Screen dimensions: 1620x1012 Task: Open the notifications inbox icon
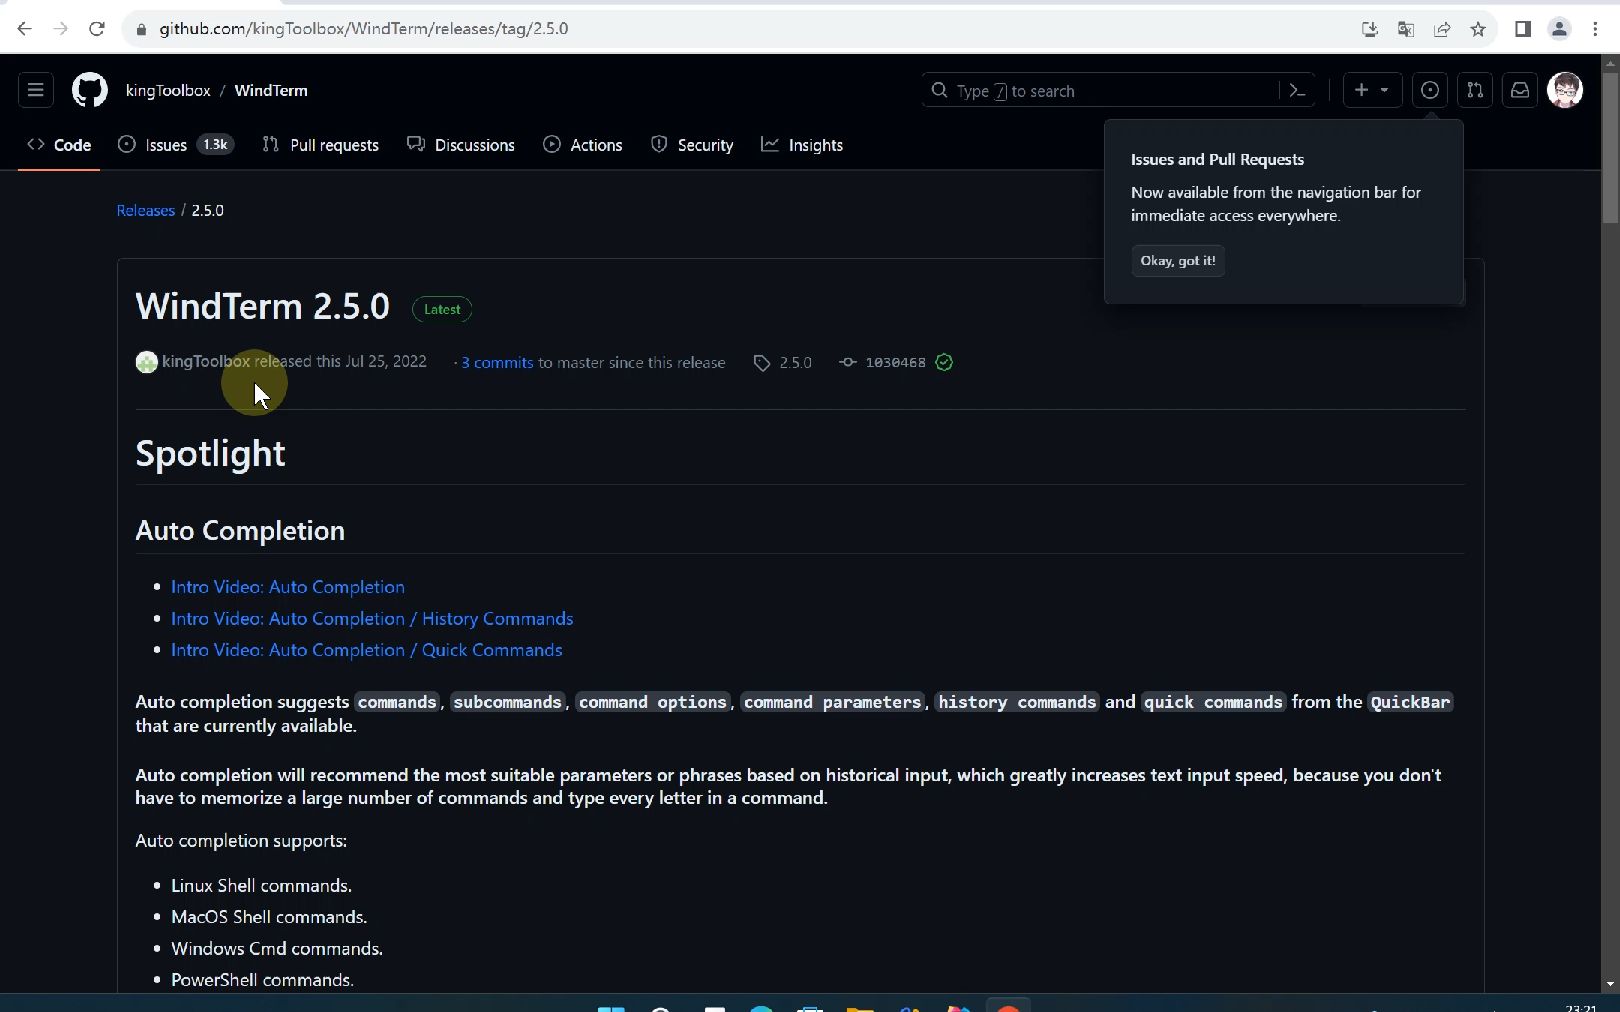coord(1520,90)
